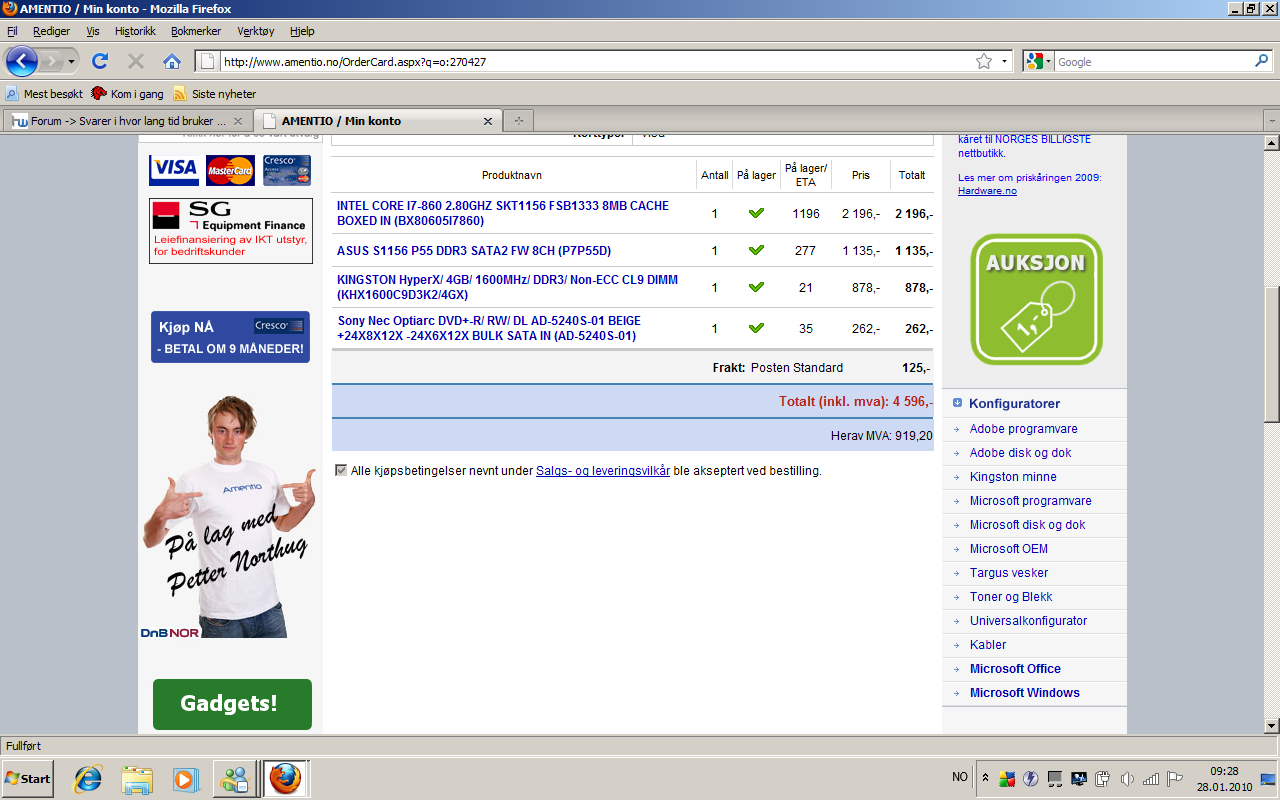Open the Windows Start menu
The width and height of the screenshot is (1280, 800).
point(28,778)
